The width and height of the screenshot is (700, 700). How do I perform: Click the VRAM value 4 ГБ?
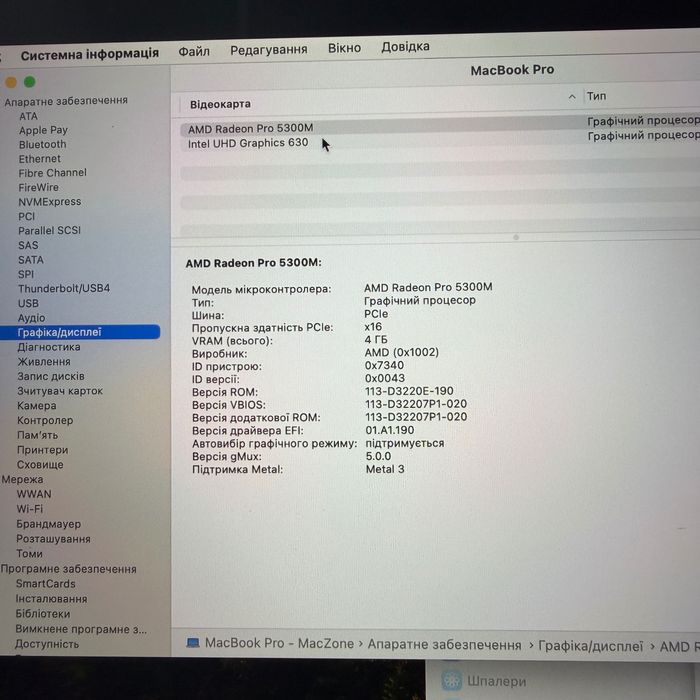click(376, 340)
